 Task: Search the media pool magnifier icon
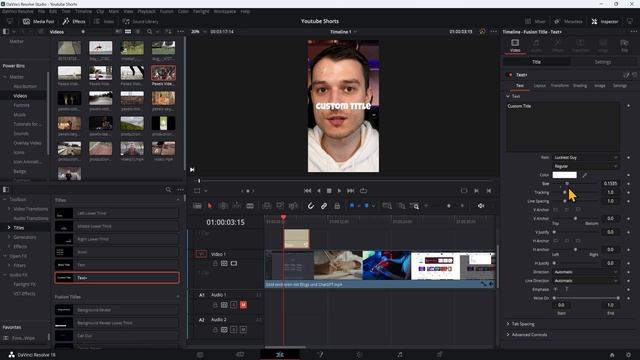[149, 31]
